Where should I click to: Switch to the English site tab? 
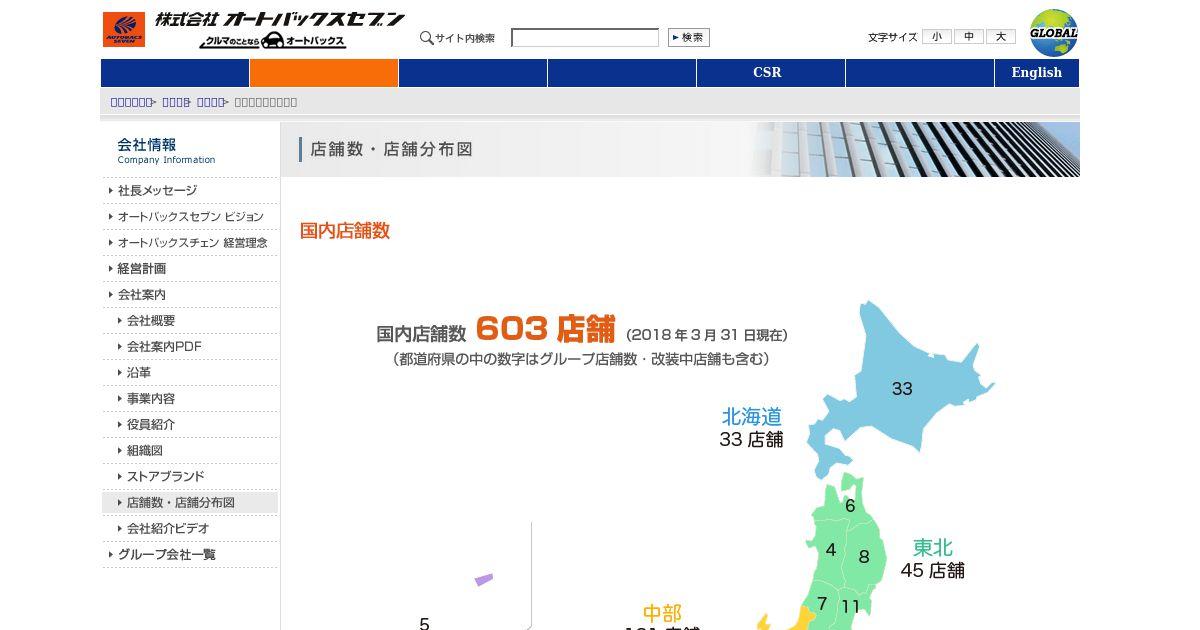(1037, 73)
